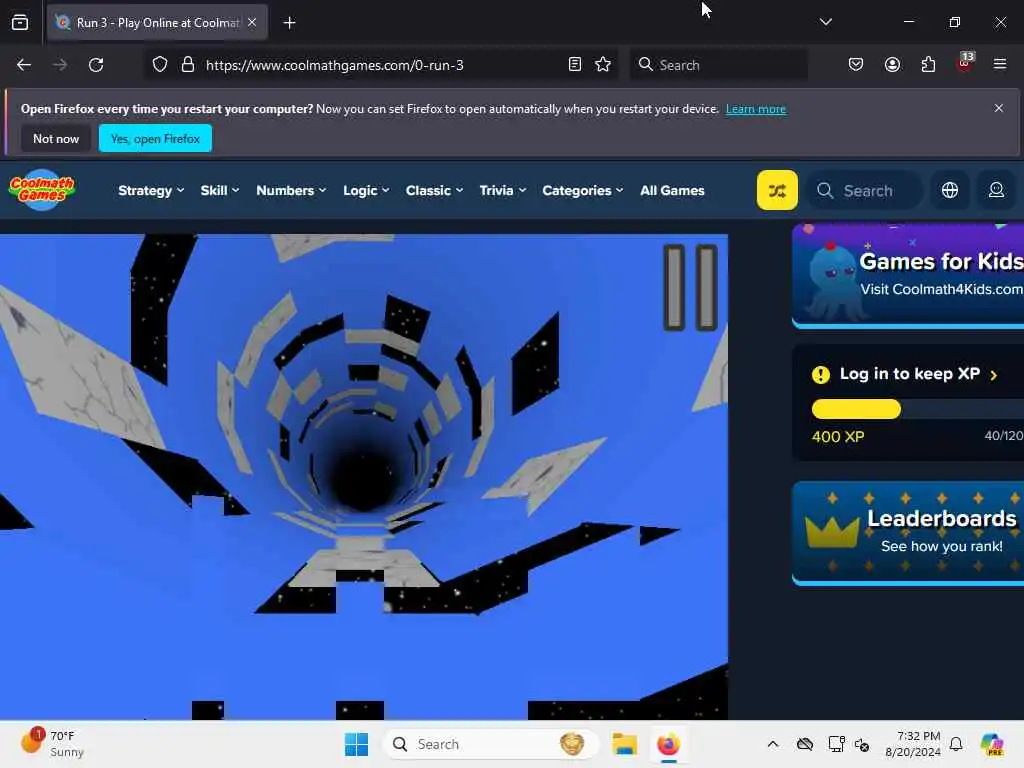Click the Coolmath search magnifier icon
The width and height of the screenshot is (1024, 768).
[825, 190]
